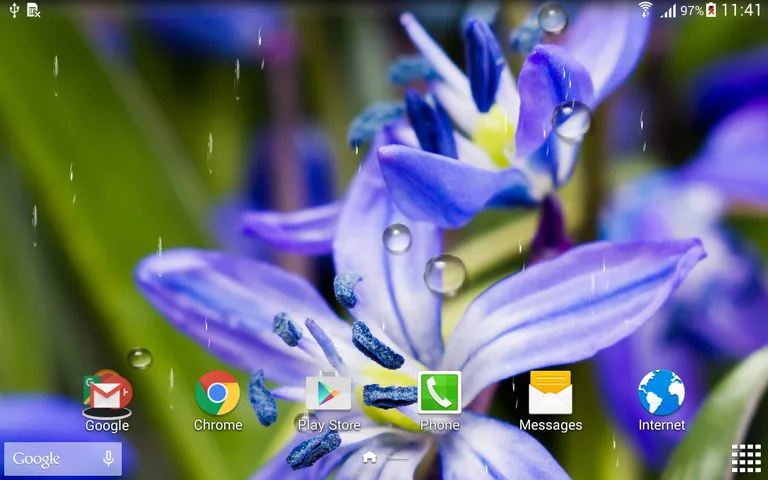The image size is (768, 480).
Task: Tap the 11:41 clock
Action: tap(741, 10)
